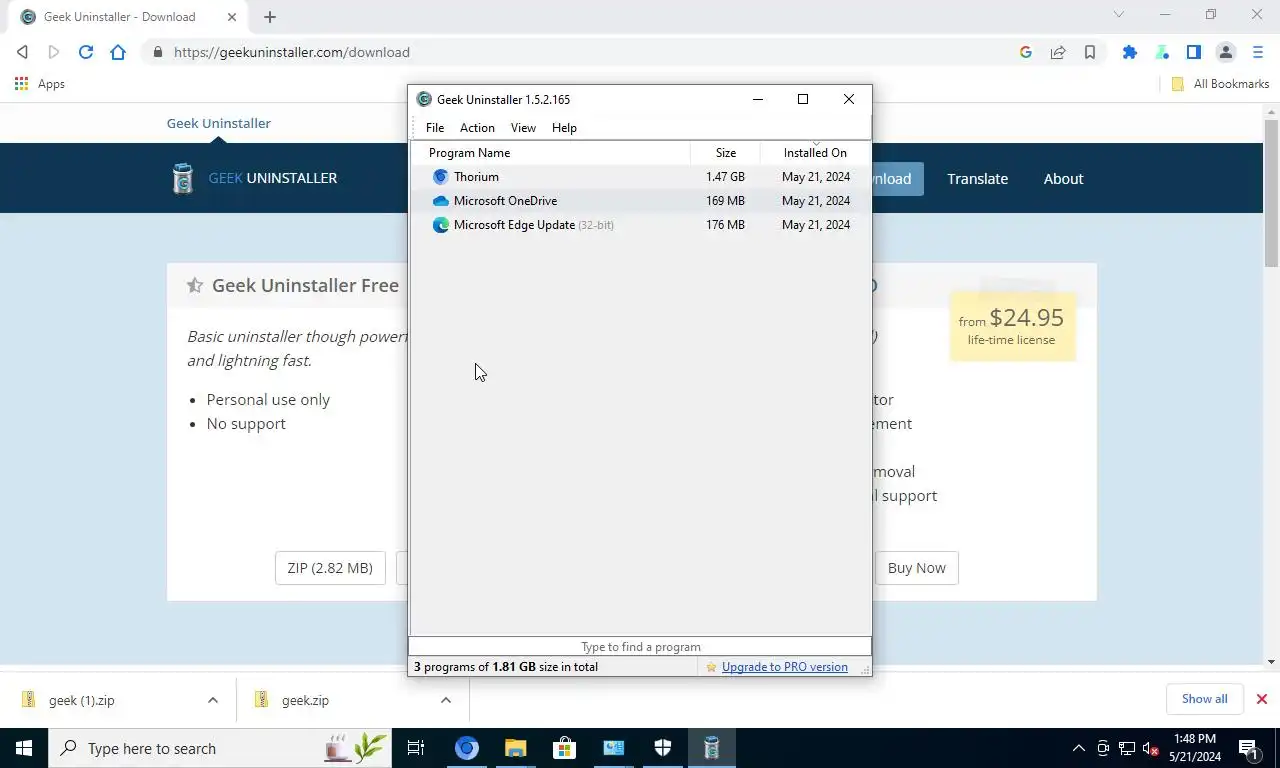Show all downloads
This screenshot has width=1280, height=768.
(1204, 699)
